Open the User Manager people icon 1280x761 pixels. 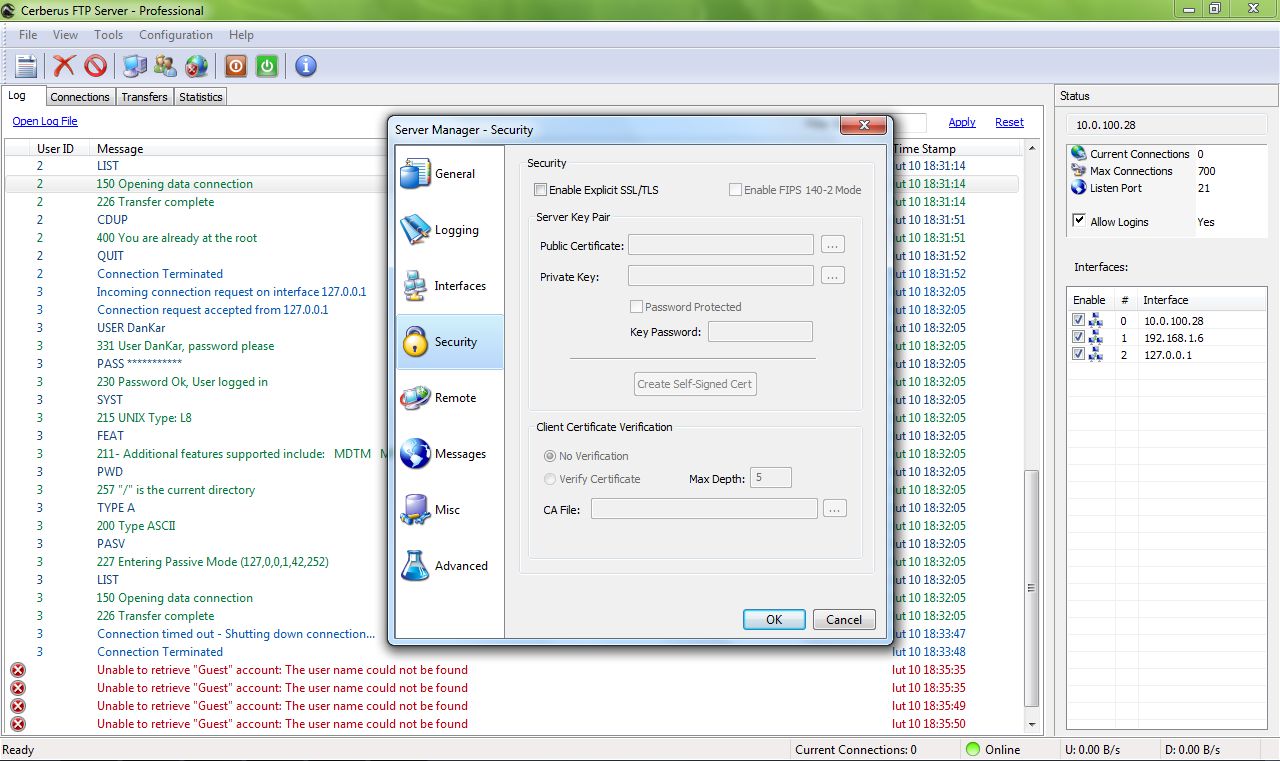click(x=166, y=66)
